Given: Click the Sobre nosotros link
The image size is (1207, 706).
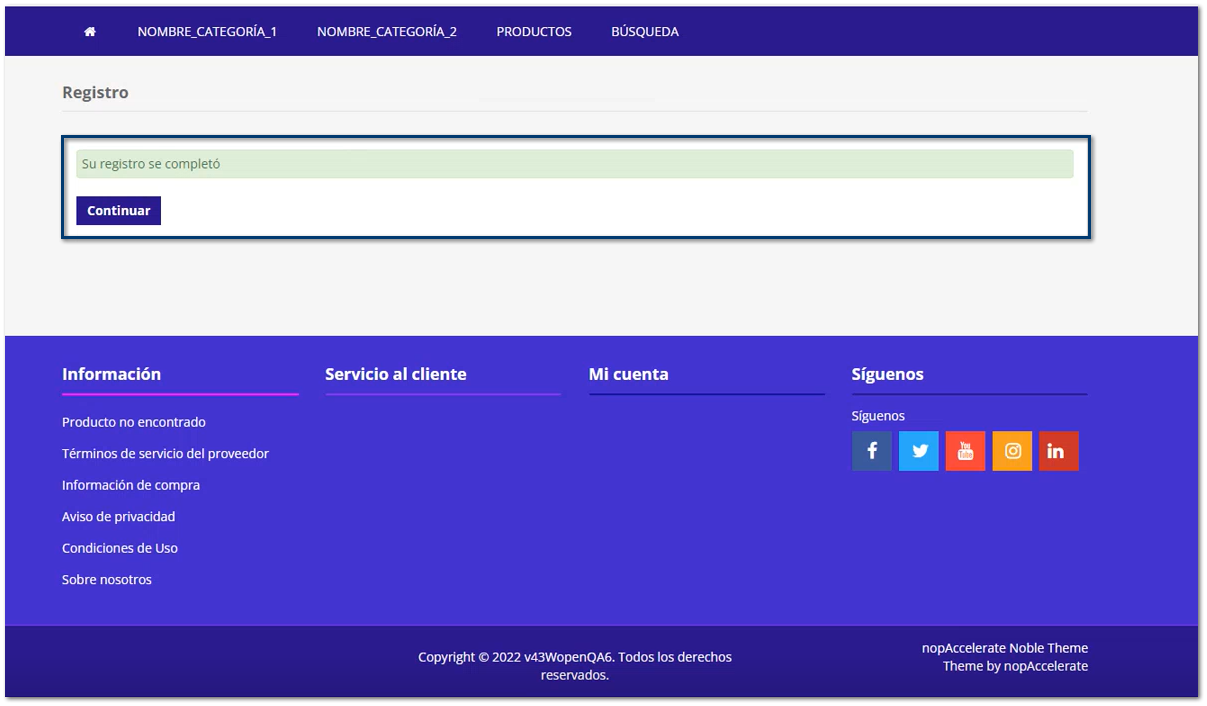Looking at the screenshot, I should (x=107, y=579).
